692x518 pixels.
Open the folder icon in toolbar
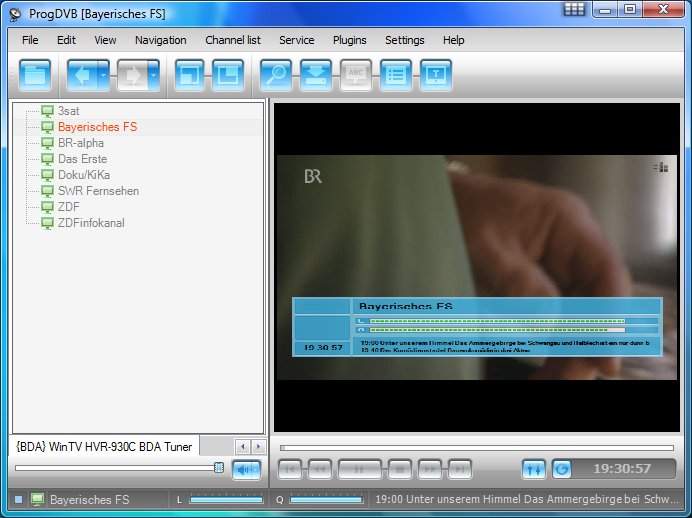[x=35, y=75]
